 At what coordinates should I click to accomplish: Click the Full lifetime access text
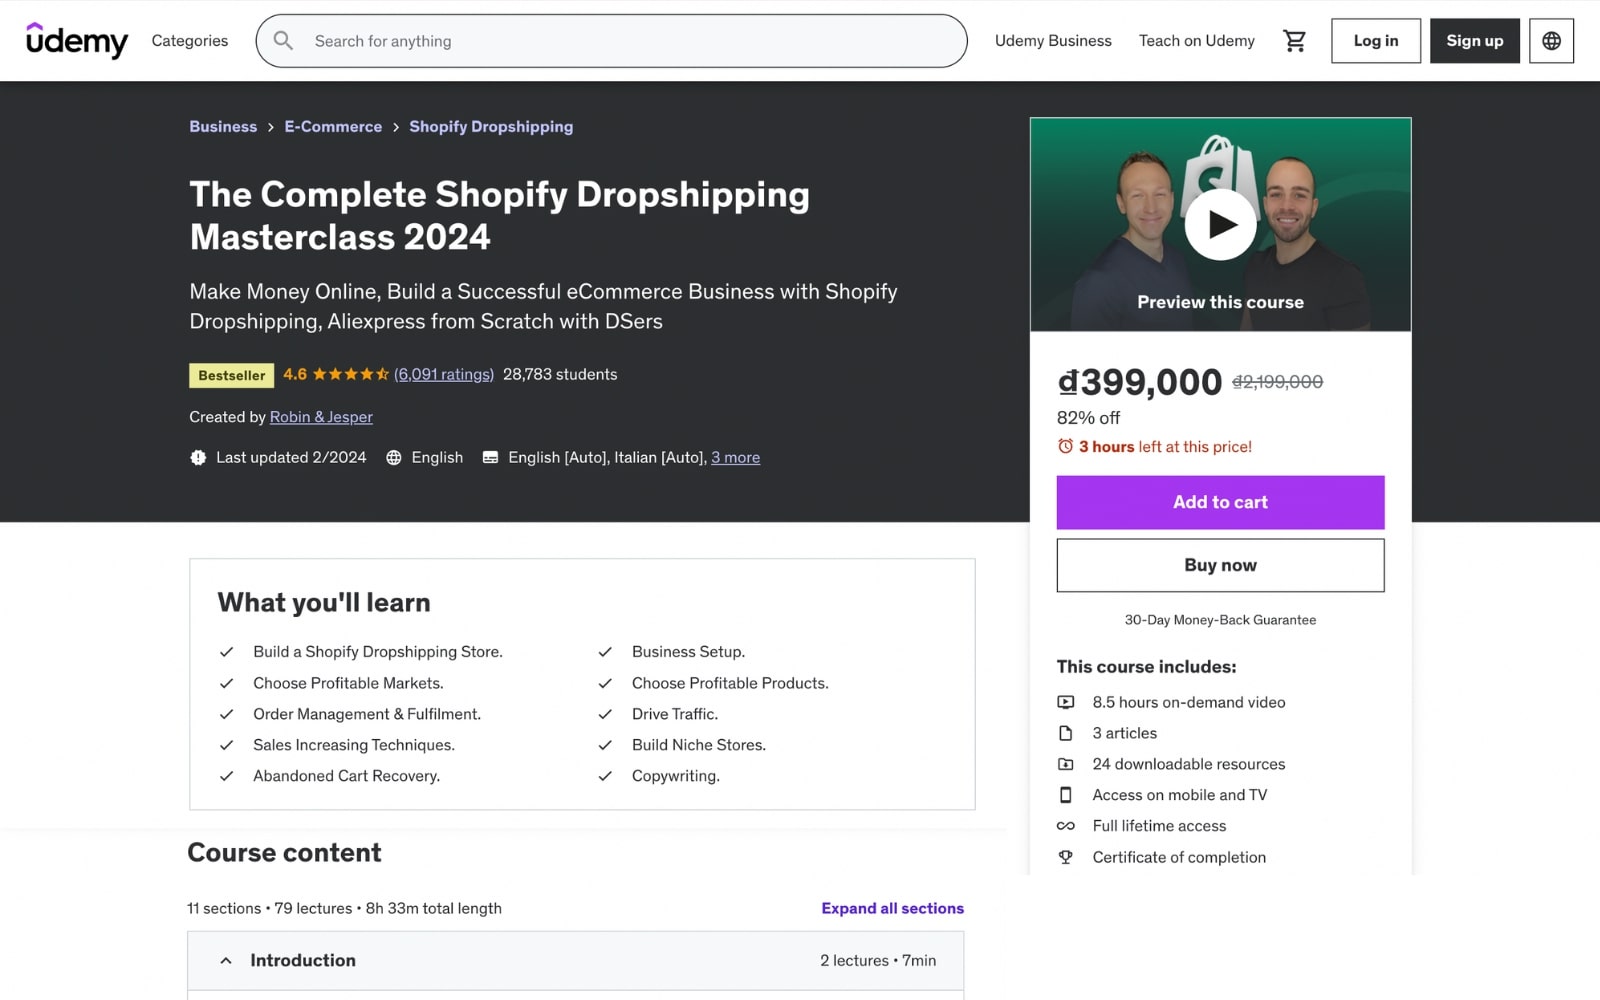1159,826
